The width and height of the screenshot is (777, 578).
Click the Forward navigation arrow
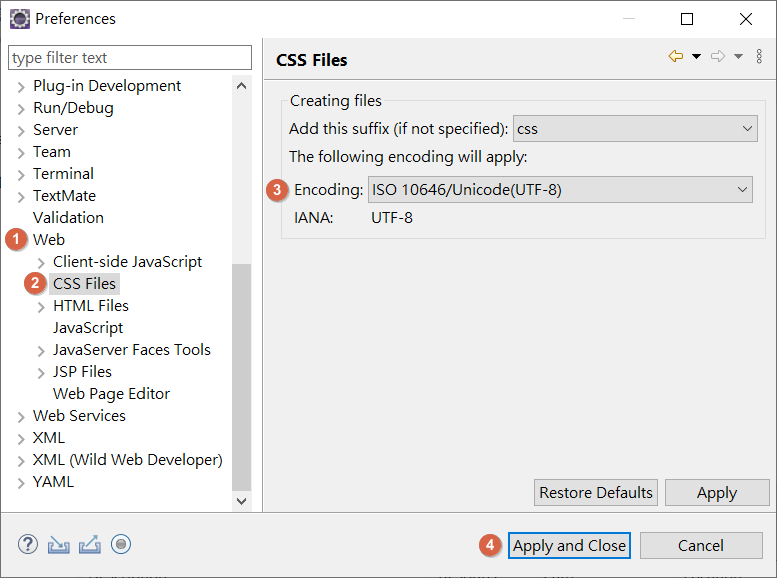click(x=718, y=57)
